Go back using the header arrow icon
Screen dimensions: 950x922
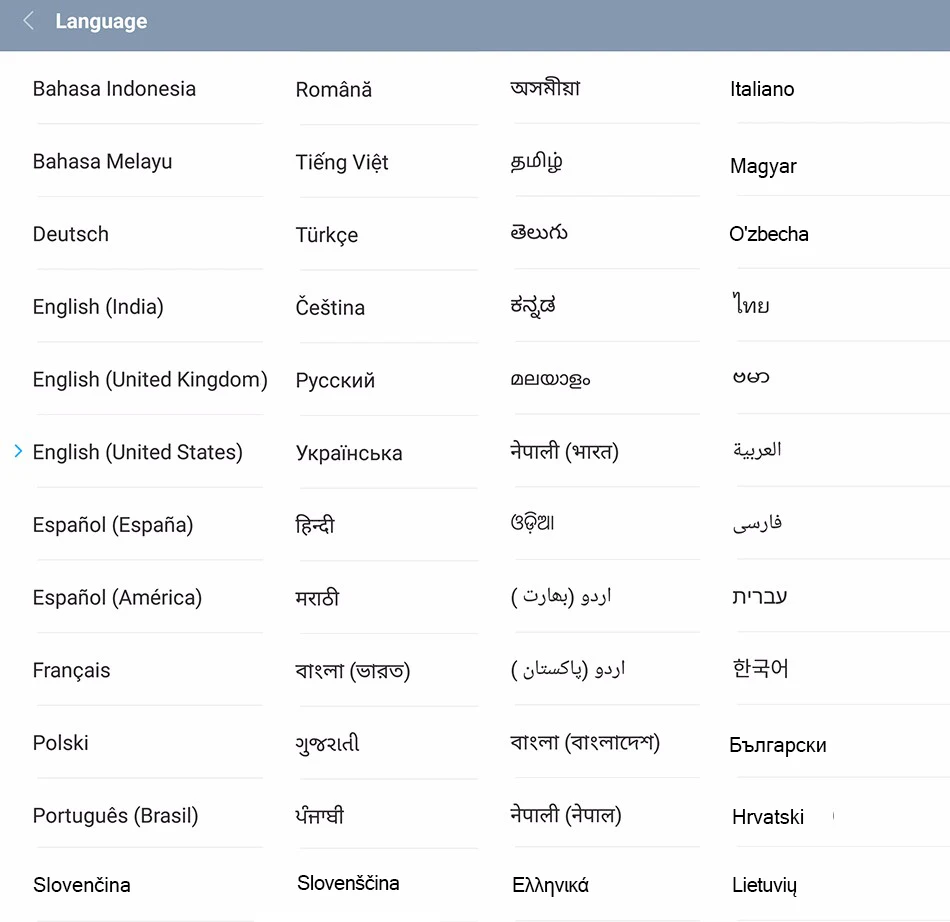(28, 21)
